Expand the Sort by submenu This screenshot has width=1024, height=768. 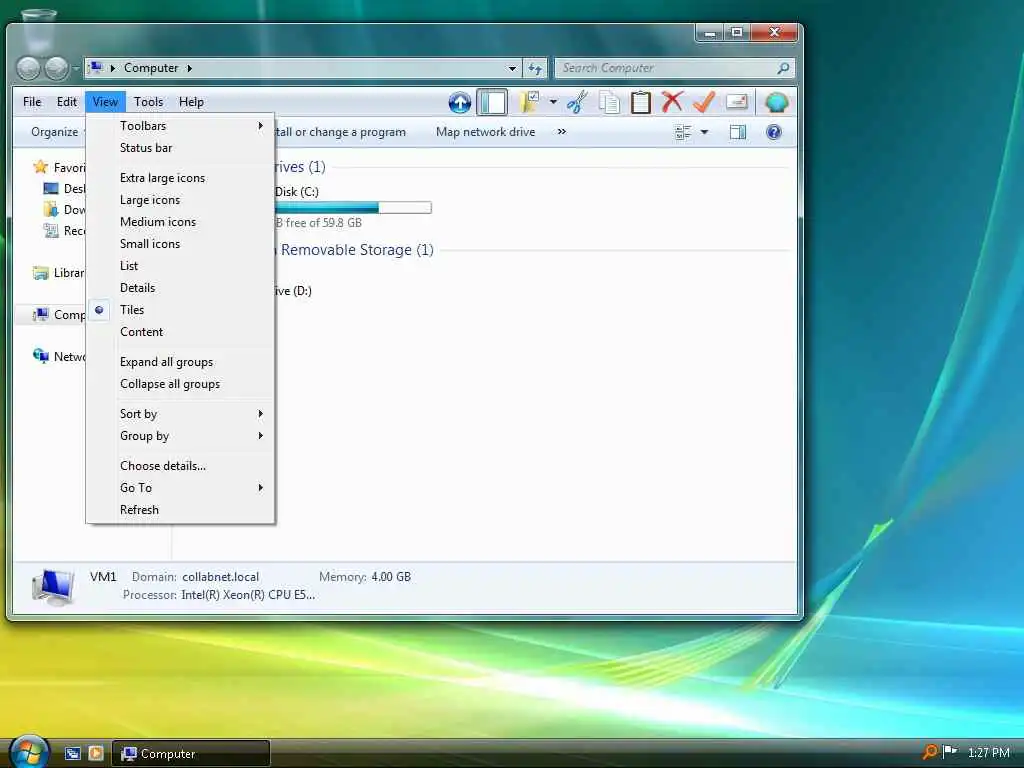click(180, 413)
